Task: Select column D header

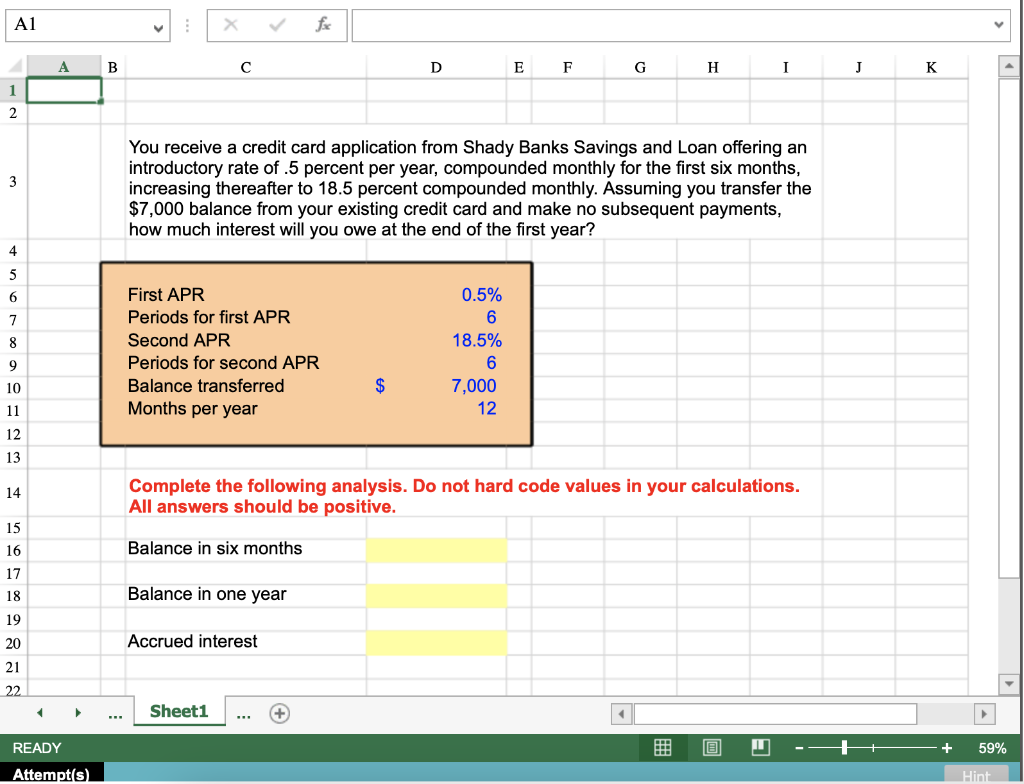Action: (436, 67)
